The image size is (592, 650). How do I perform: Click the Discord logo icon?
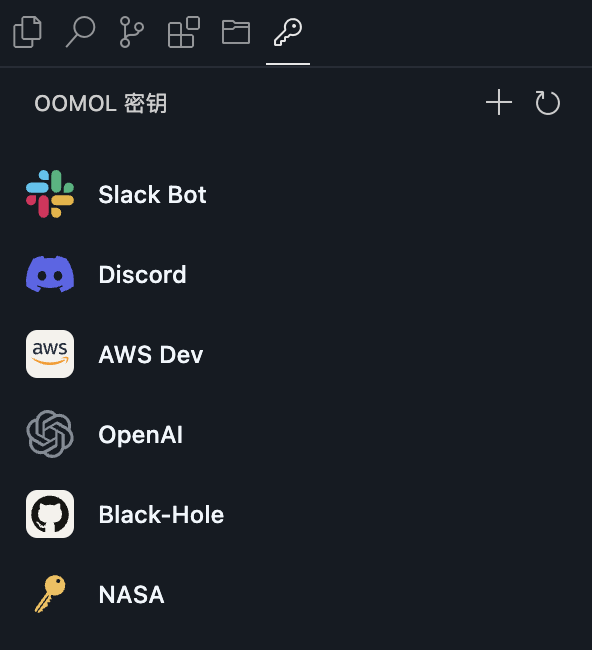click(x=50, y=274)
